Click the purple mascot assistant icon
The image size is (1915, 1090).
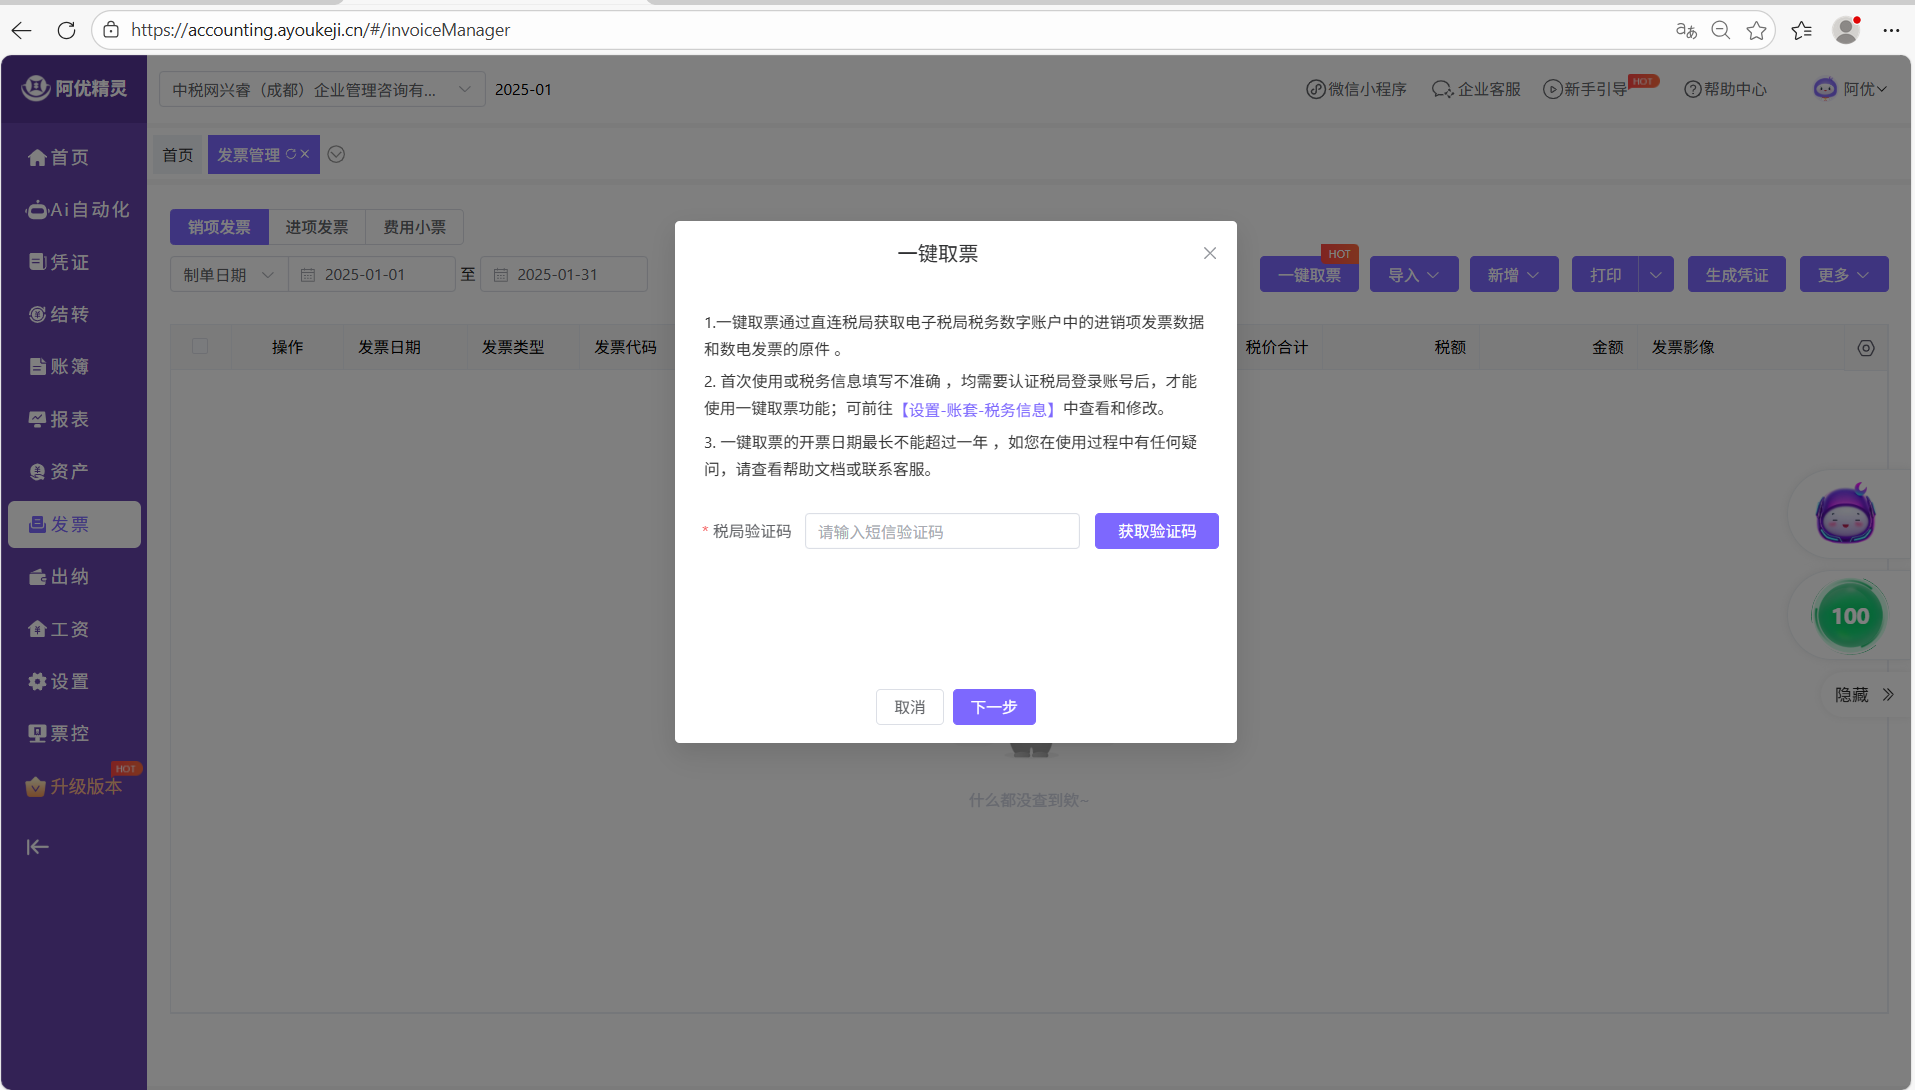pyautogui.click(x=1844, y=516)
